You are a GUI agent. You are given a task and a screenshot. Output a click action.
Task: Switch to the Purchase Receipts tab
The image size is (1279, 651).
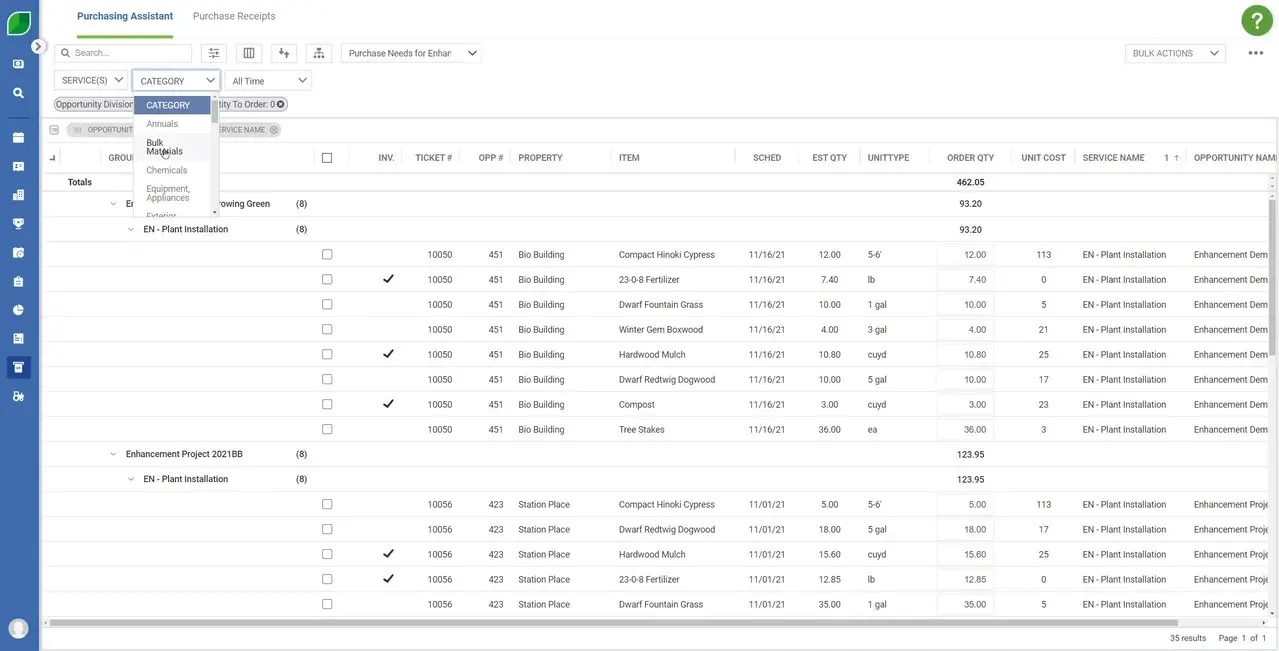coord(234,16)
